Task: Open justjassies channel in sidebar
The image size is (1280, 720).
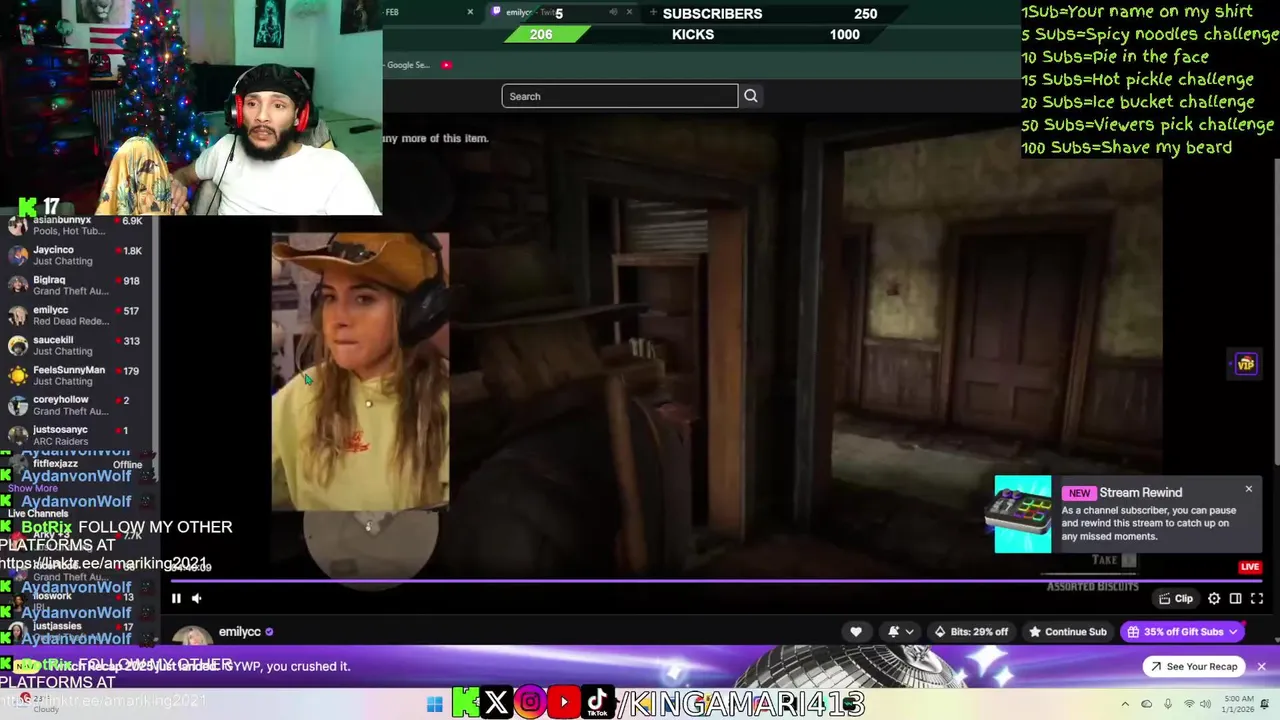Action: click(77, 631)
